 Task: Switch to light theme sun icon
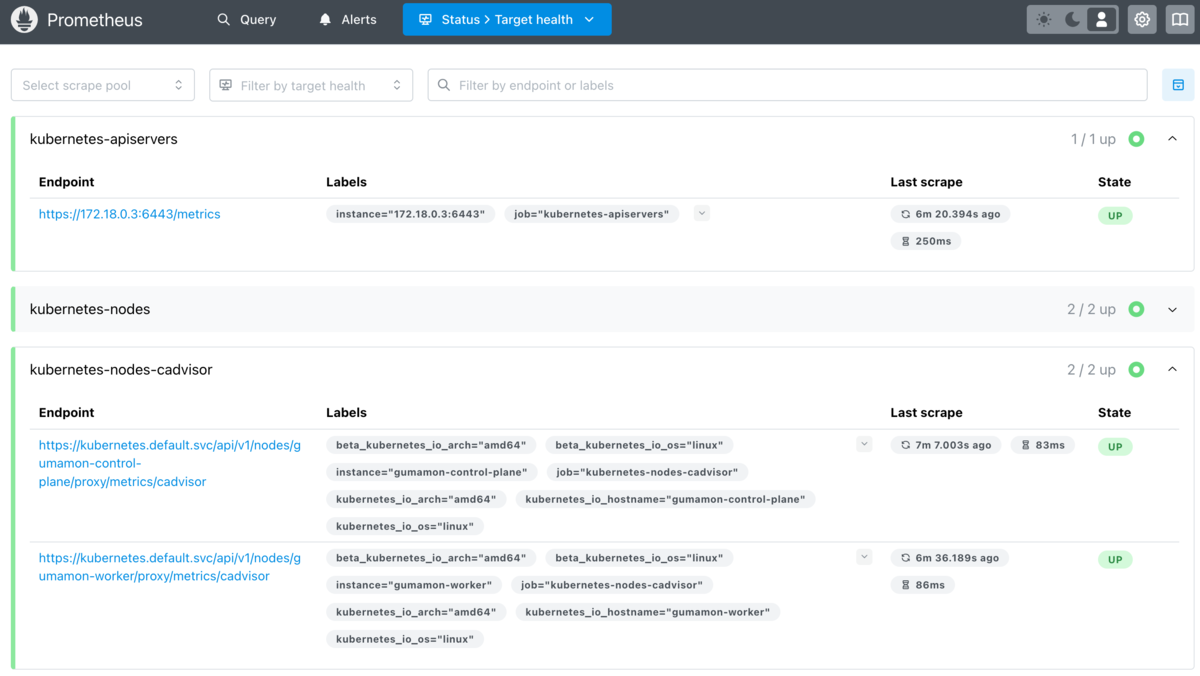click(1044, 20)
